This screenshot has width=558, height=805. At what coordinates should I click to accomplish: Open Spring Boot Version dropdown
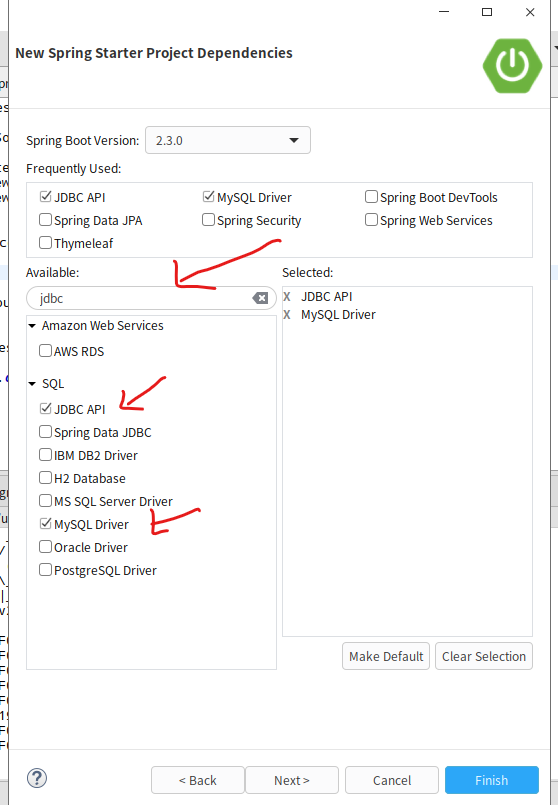(x=228, y=140)
